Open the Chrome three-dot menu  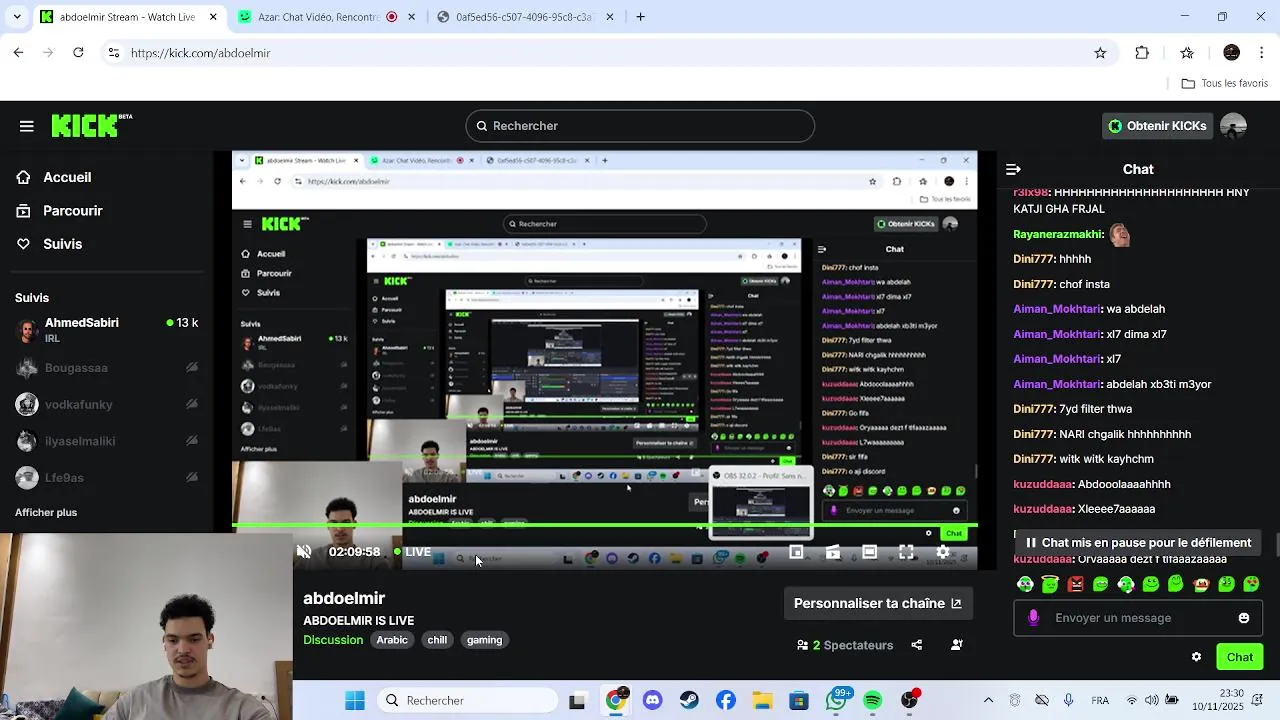coord(1263,53)
